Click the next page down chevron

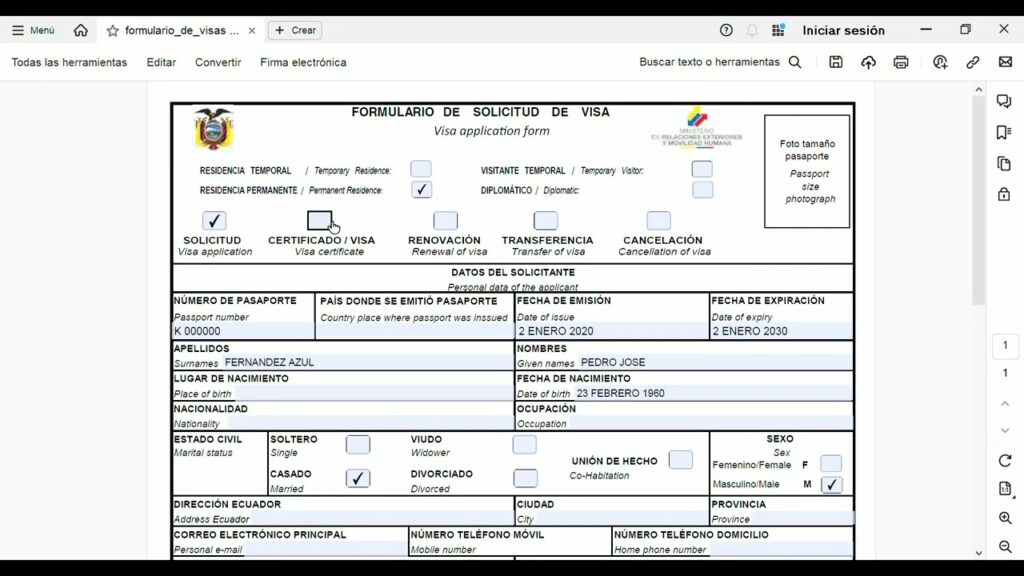pyautogui.click(x=1005, y=430)
